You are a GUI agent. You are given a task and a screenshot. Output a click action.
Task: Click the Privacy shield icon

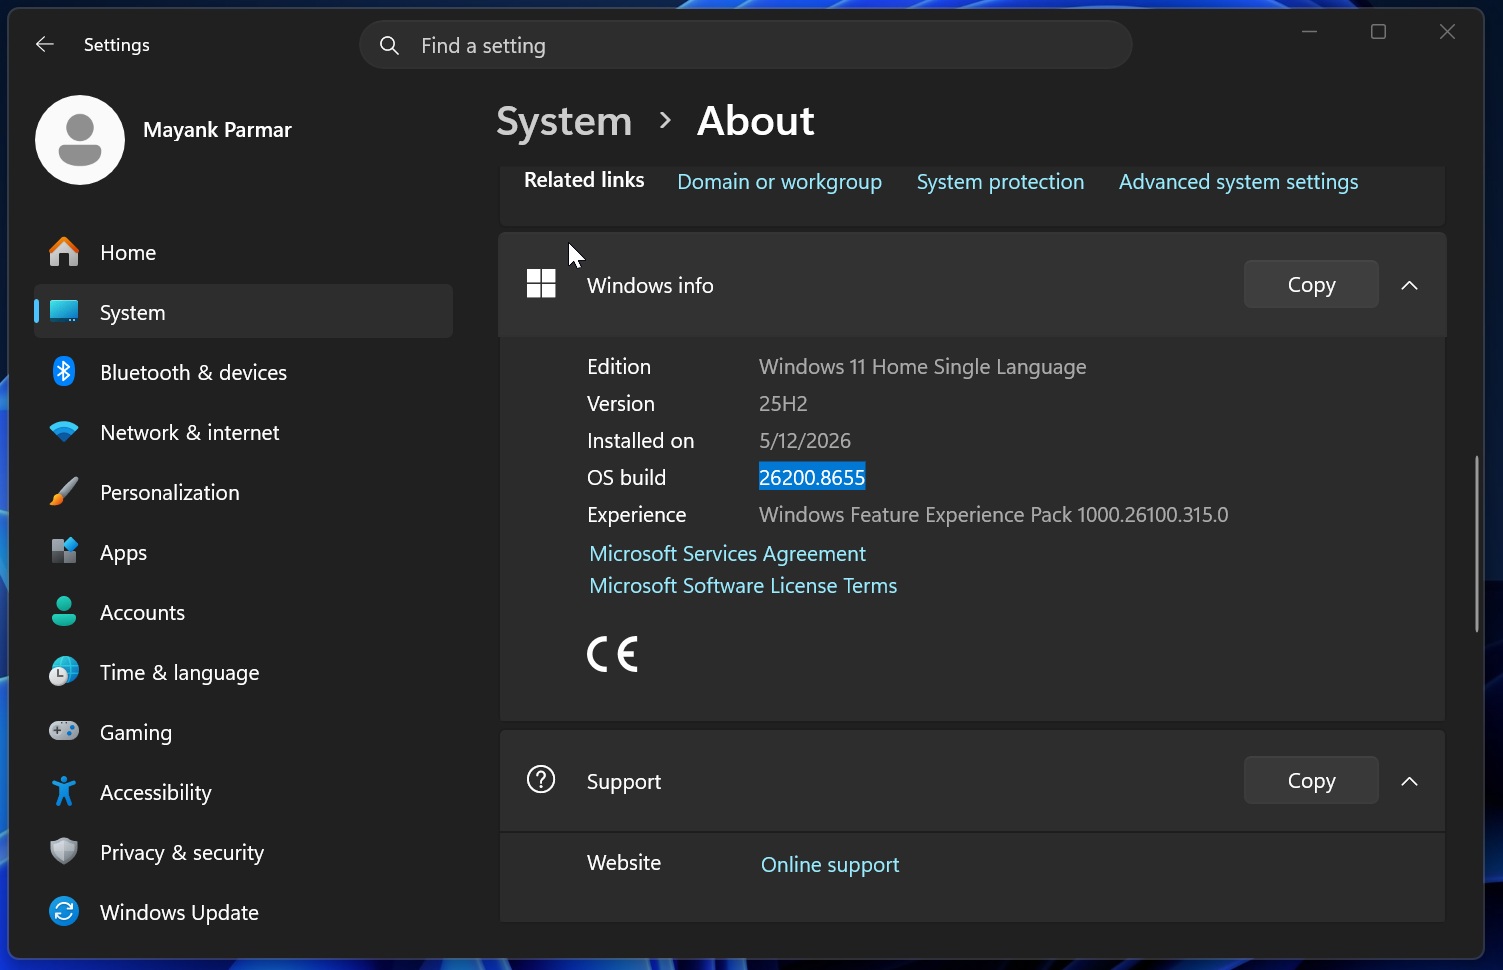(x=64, y=852)
